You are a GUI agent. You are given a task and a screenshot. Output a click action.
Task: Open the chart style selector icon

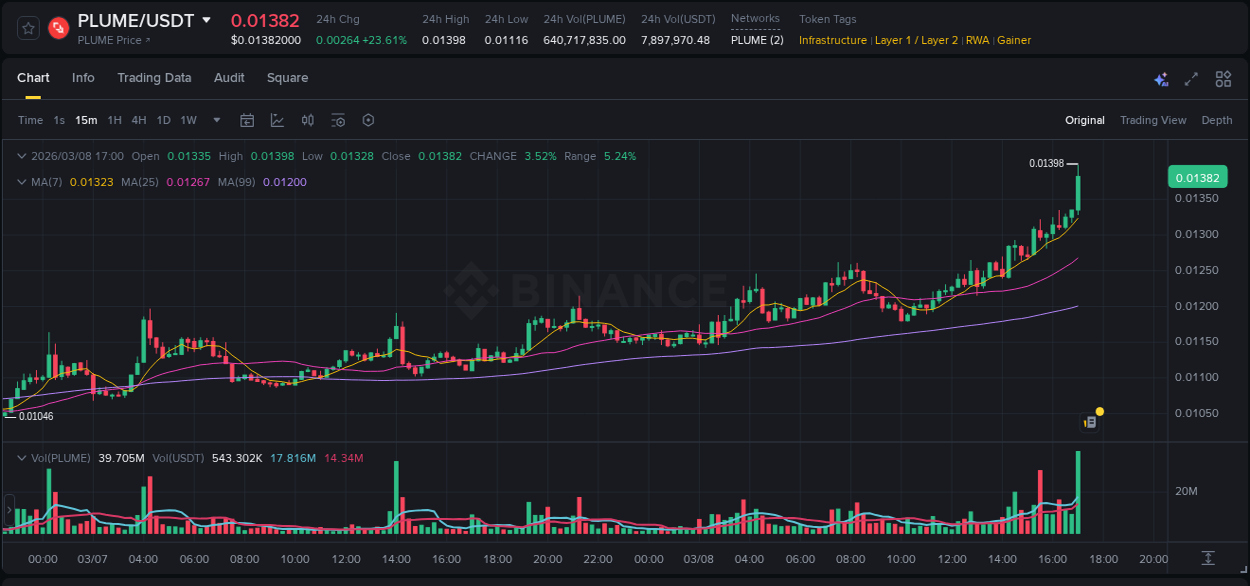[275, 120]
